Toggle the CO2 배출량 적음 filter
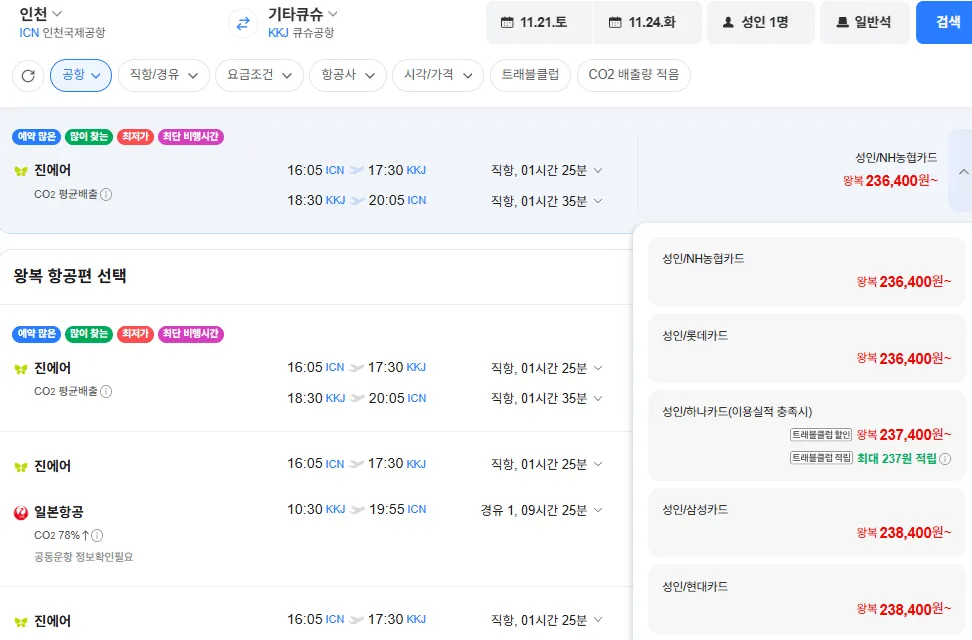The image size is (972, 640). 634,75
